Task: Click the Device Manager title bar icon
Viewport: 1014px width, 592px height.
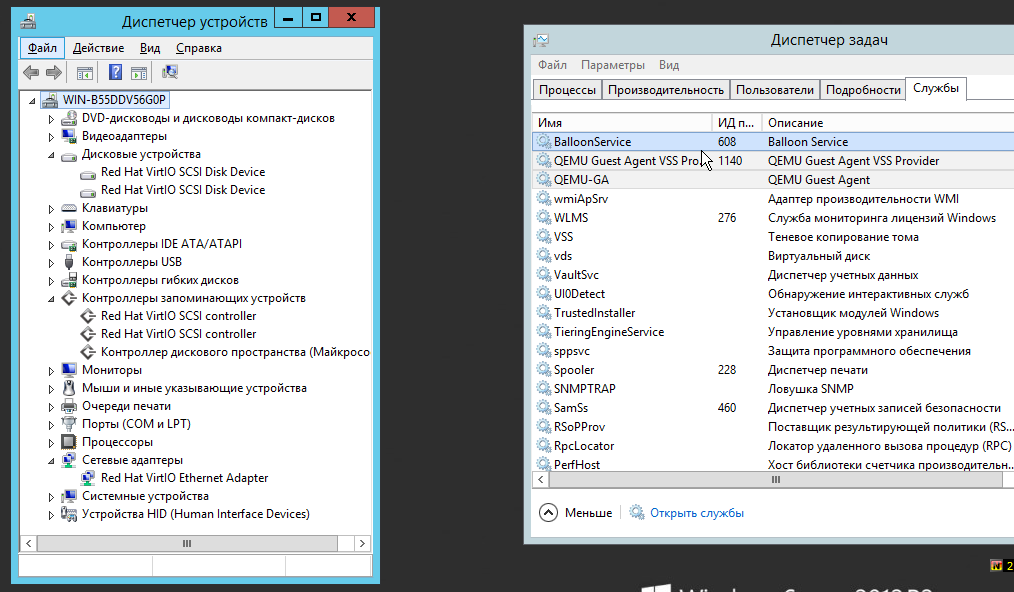Action: [x=28, y=21]
